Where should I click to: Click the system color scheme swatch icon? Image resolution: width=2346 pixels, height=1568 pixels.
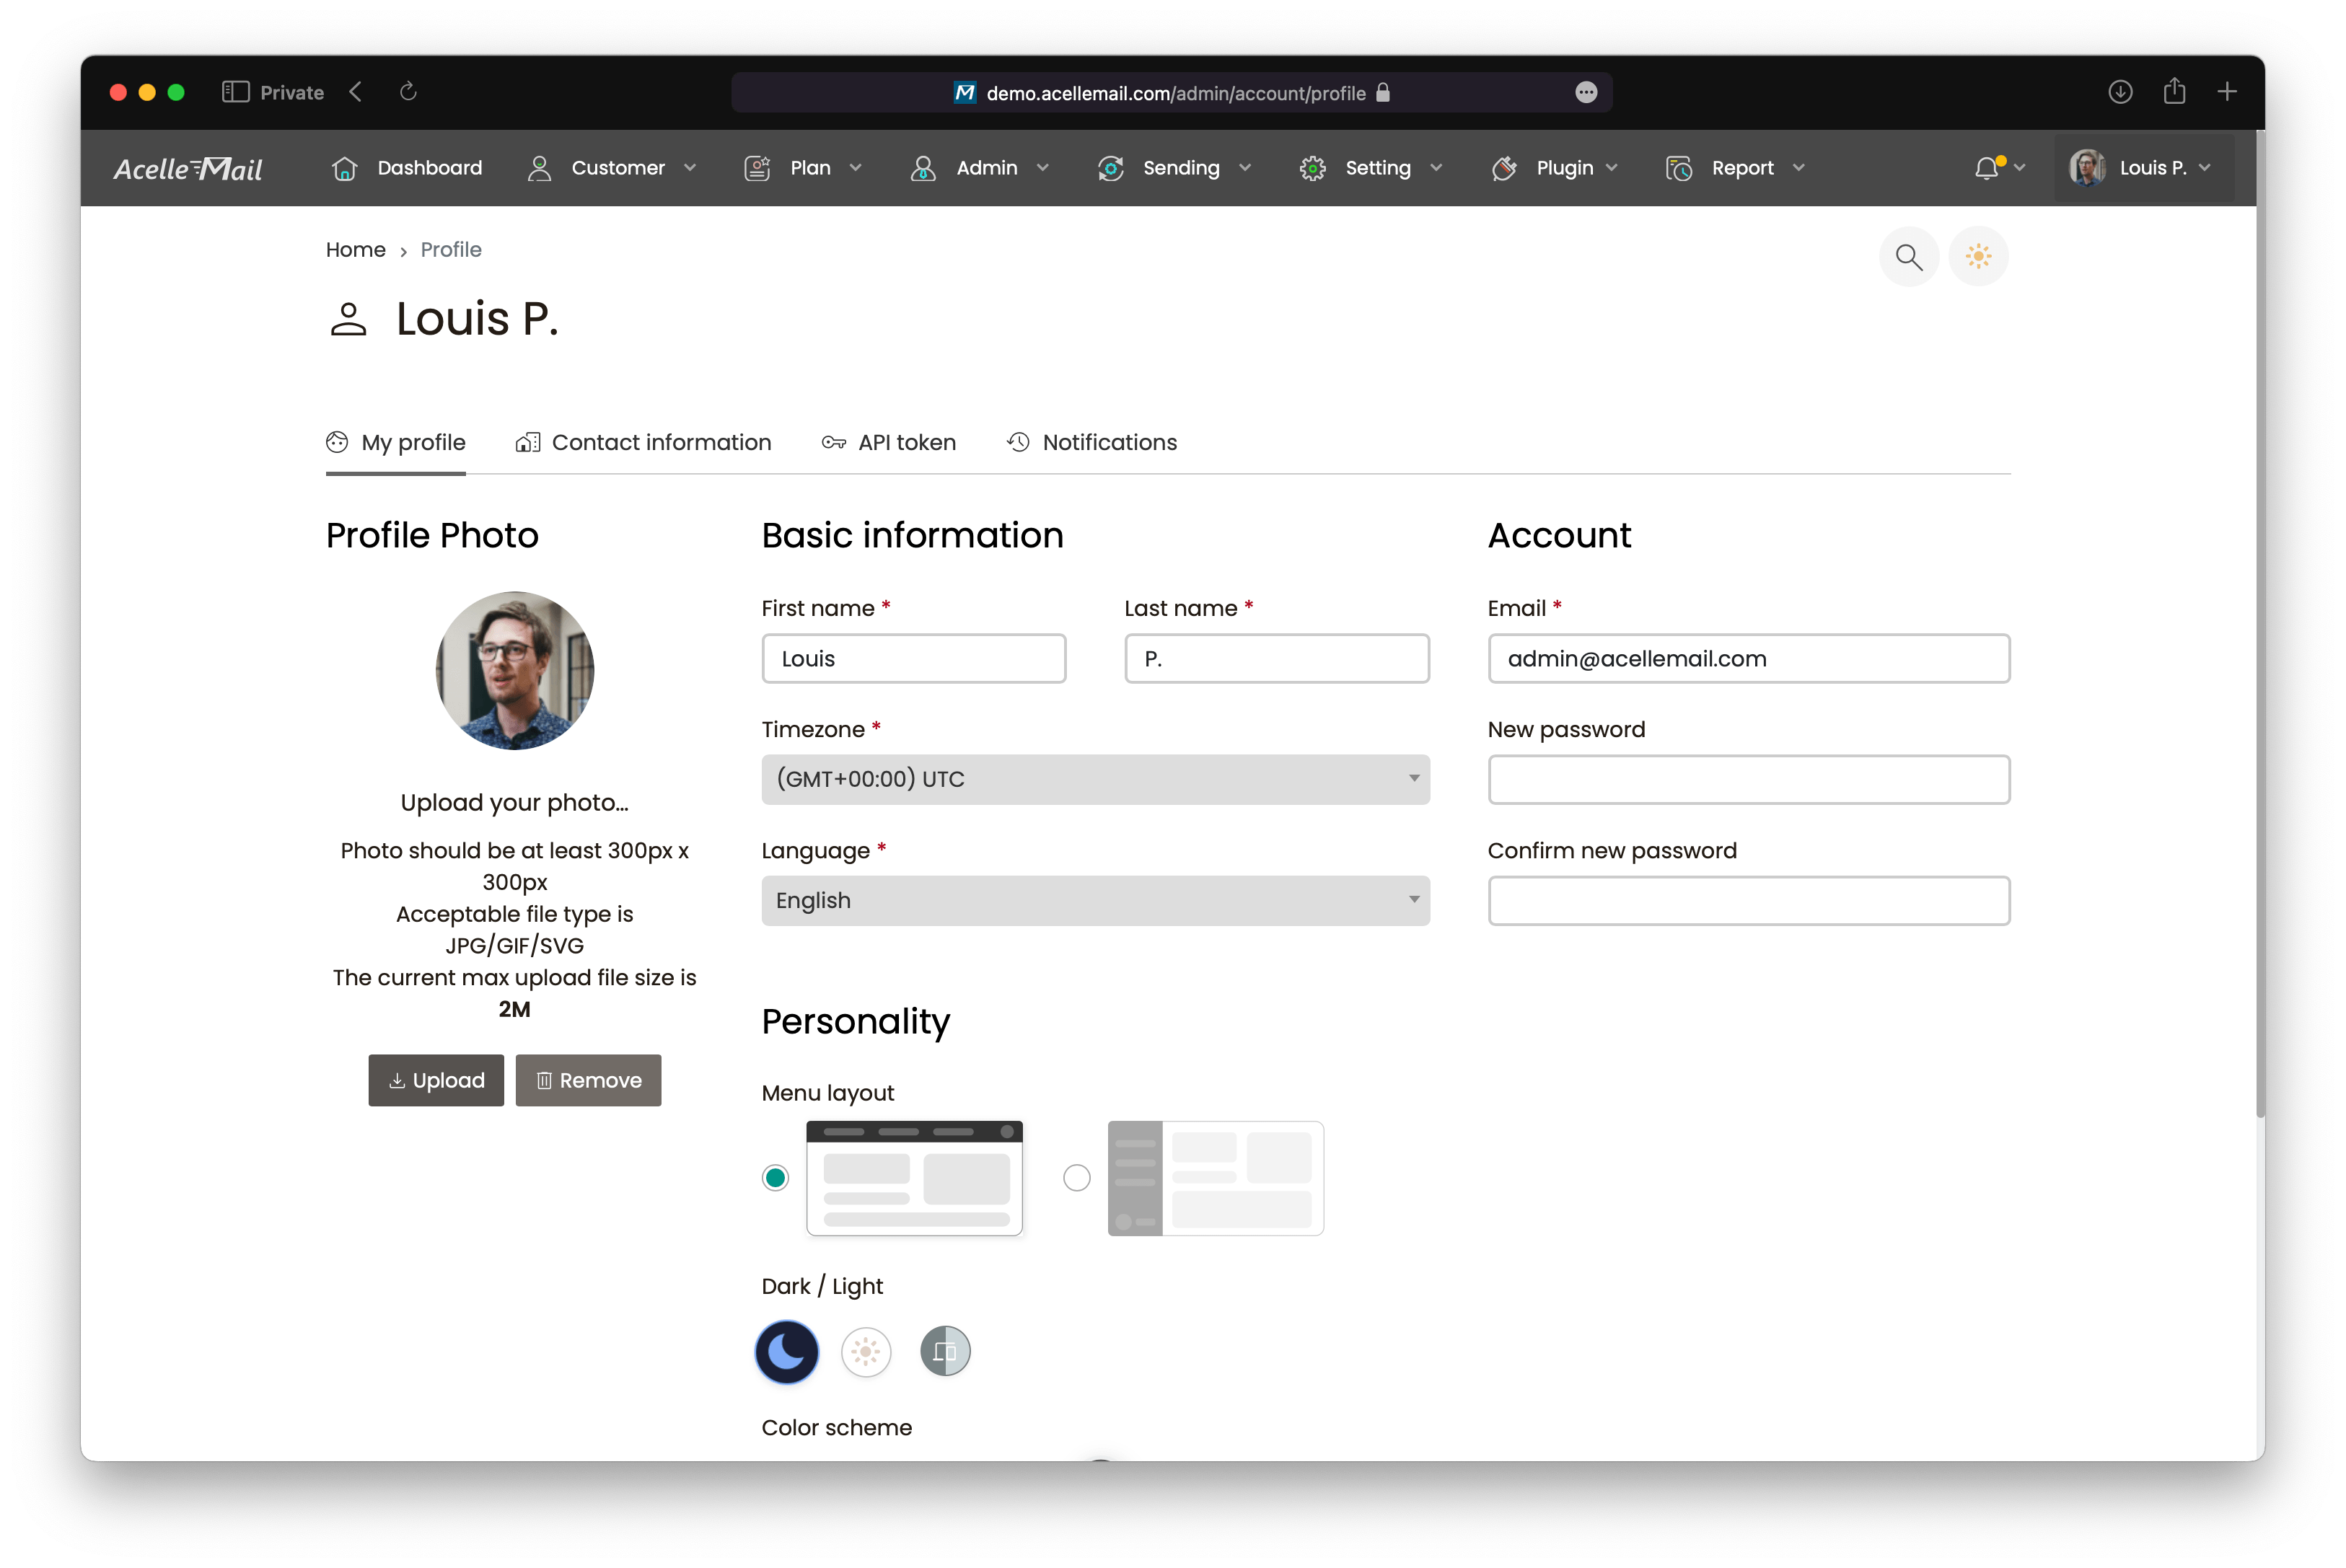(948, 1351)
